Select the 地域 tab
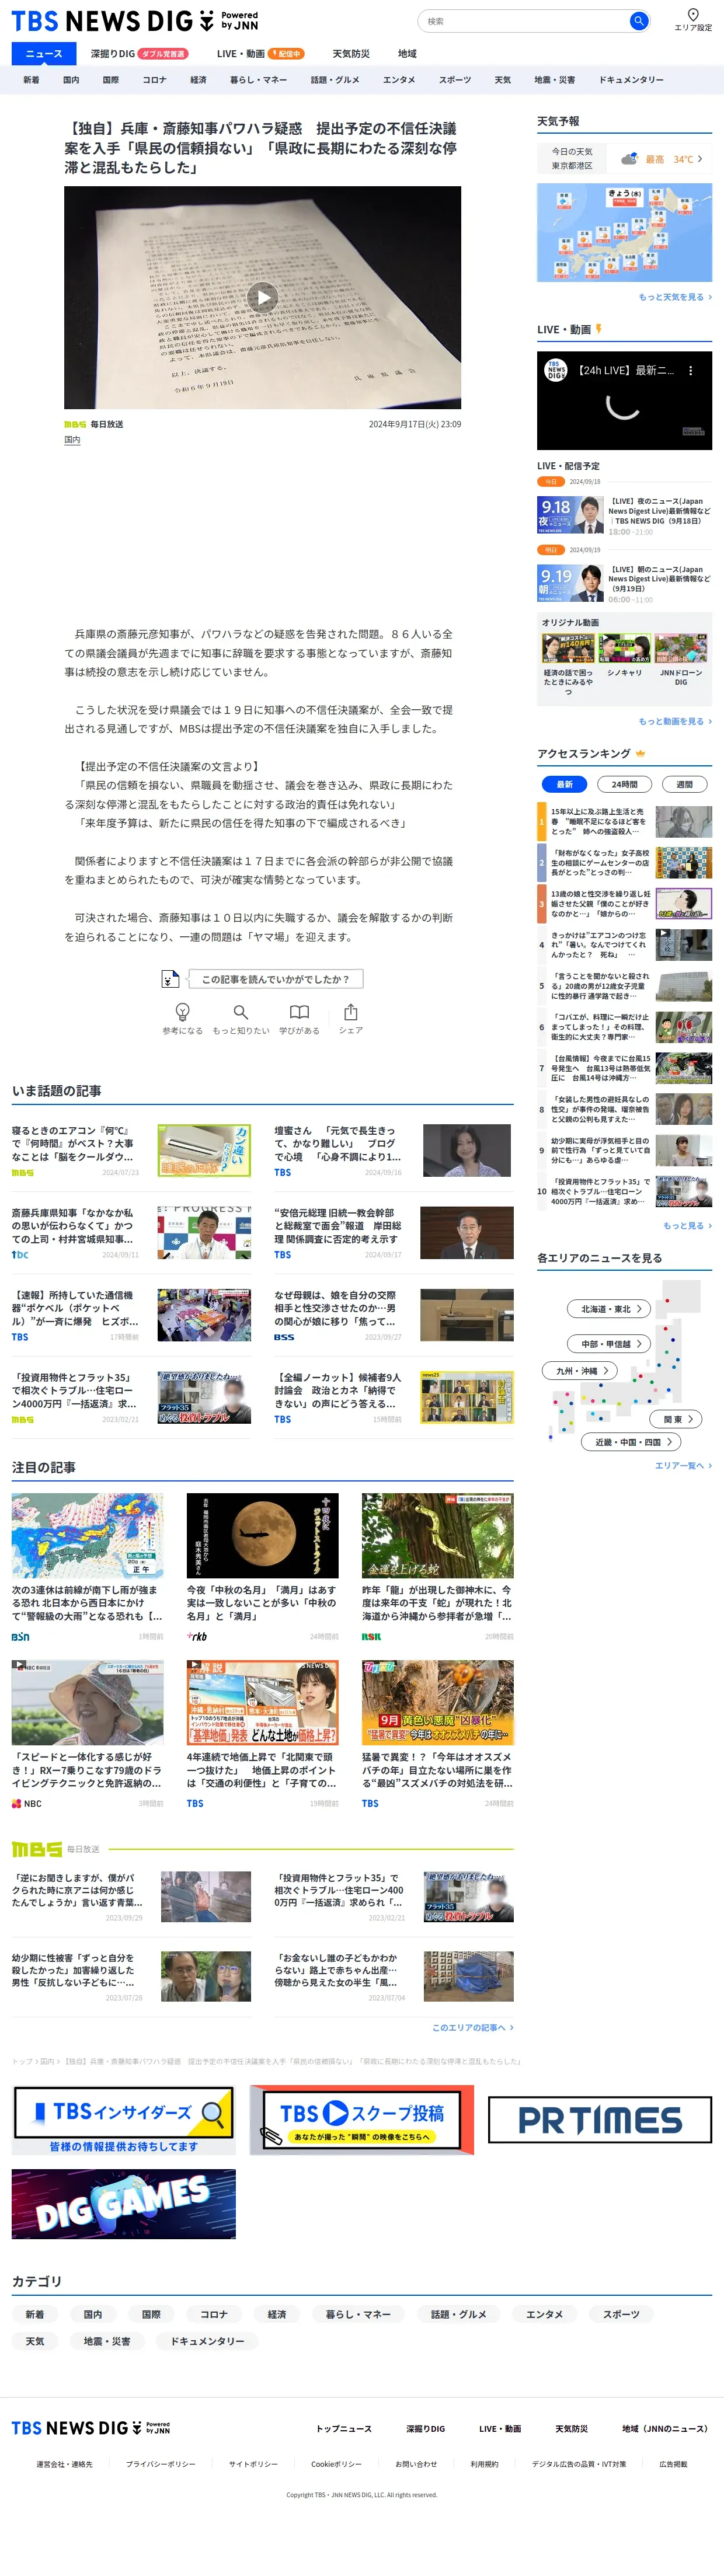The width and height of the screenshot is (724, 2576). (407, 54)
